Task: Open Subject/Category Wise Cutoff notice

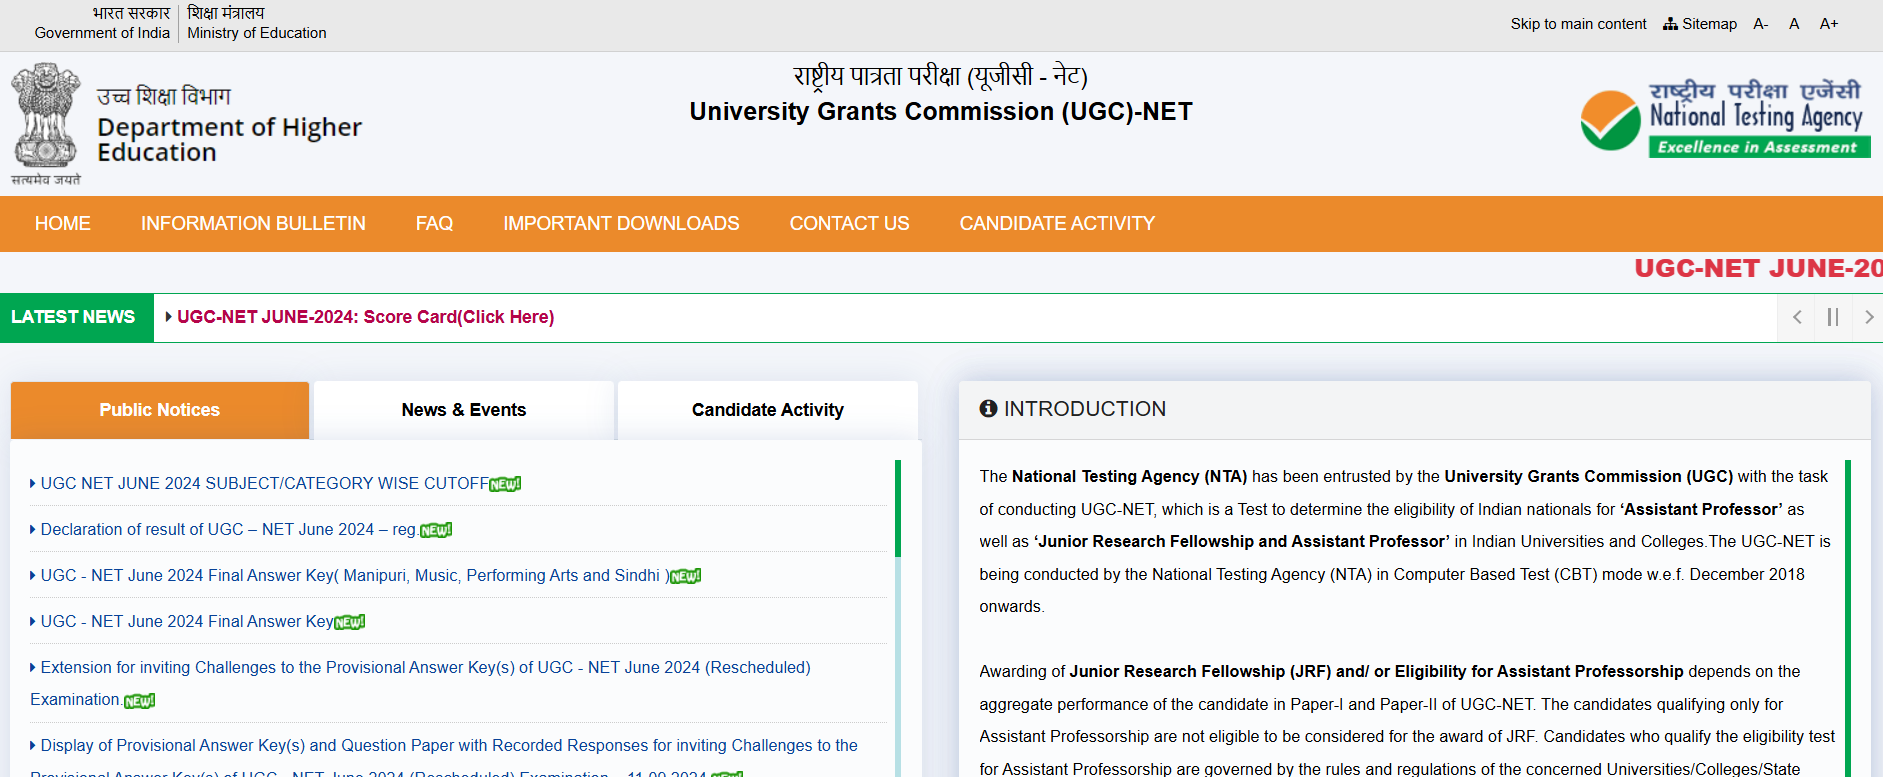Action: pyautogui.click(x=265, y=483)
